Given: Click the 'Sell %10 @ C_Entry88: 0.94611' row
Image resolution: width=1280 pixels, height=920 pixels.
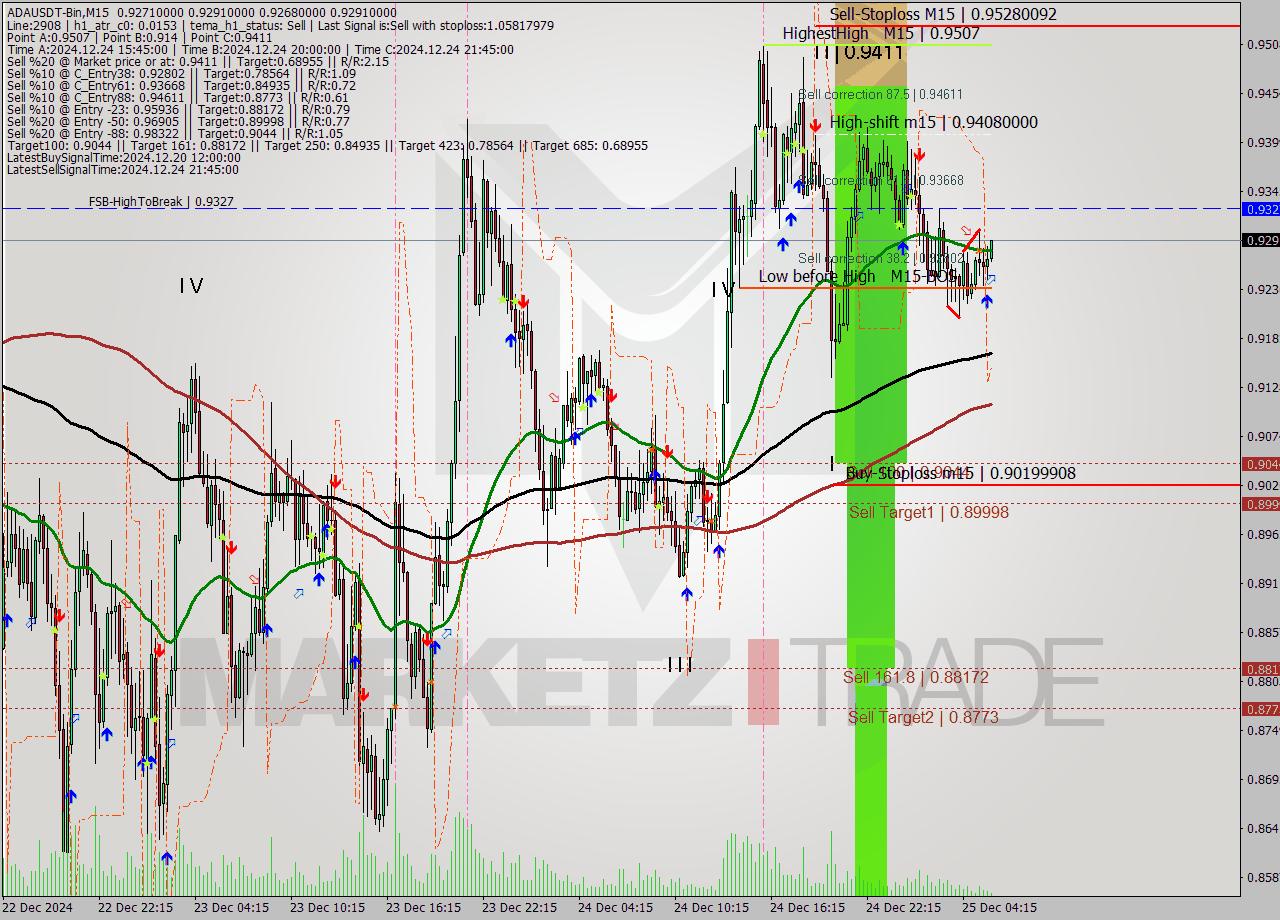Looking at the screenshot, I should (178, 97).
